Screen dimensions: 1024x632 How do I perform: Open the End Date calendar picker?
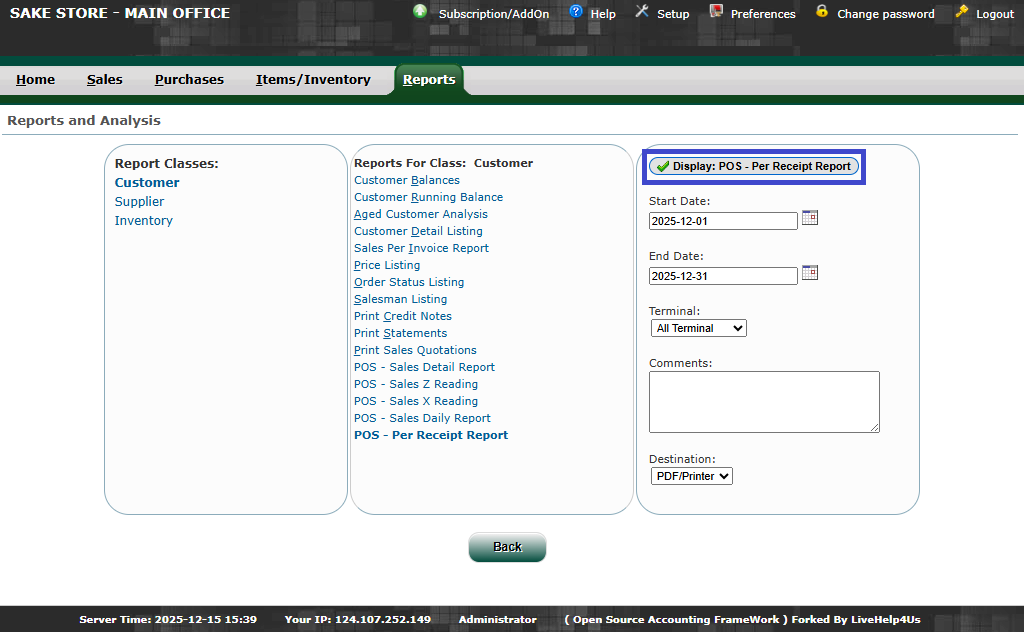coord(810,273)
